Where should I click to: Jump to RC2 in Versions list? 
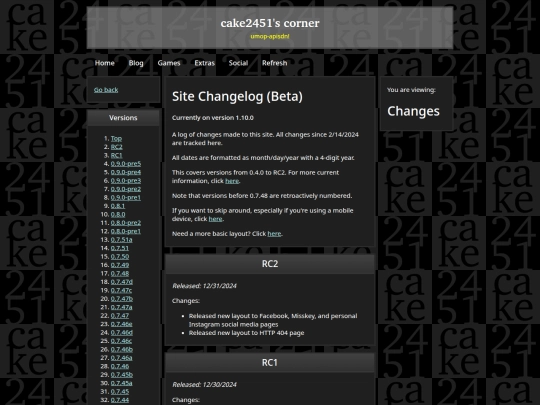pos(117,147)
